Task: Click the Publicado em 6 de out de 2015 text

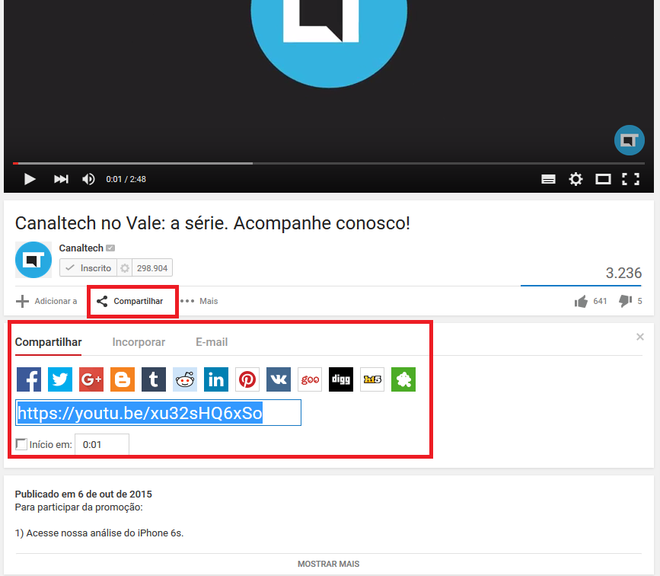Action: click(x=83, y=494)
